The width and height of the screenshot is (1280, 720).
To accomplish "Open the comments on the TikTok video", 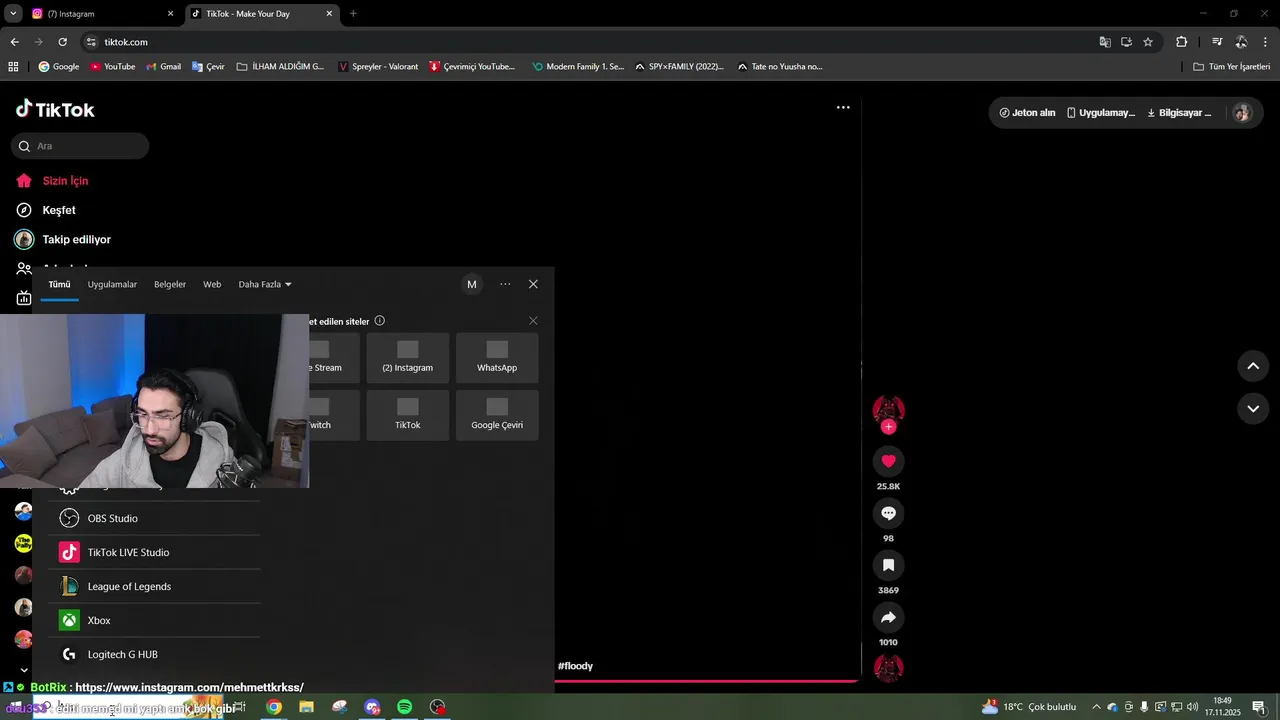I will pos(888,513).
